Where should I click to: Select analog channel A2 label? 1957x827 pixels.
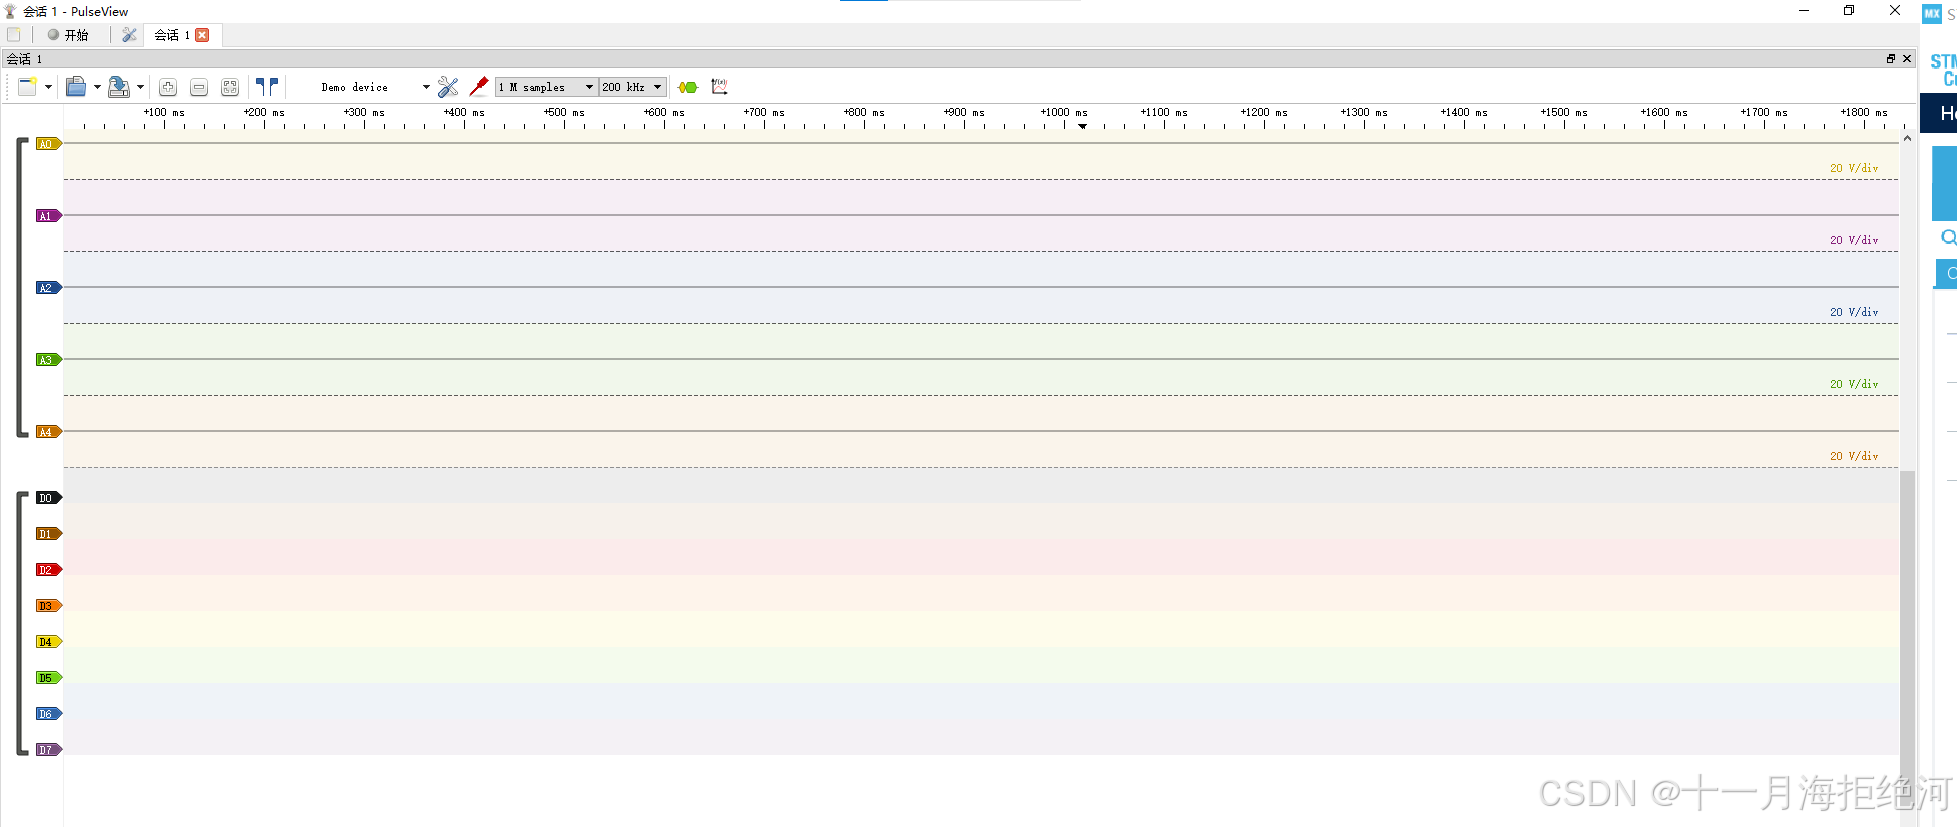(x=49, y=288)
